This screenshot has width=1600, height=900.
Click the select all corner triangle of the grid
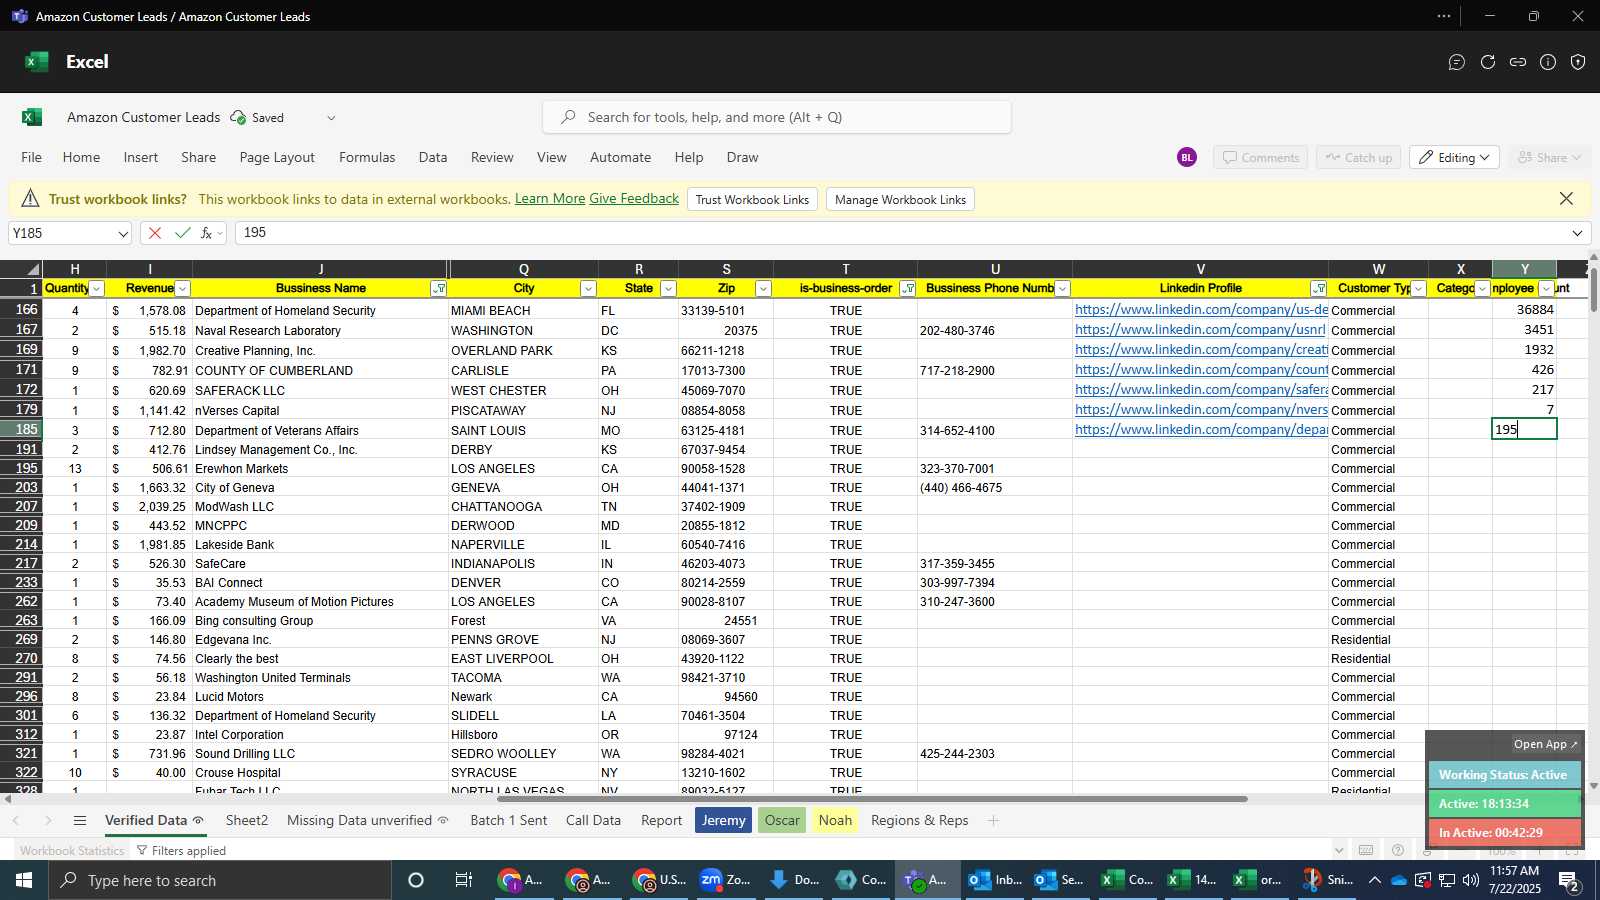click(33, 269)
